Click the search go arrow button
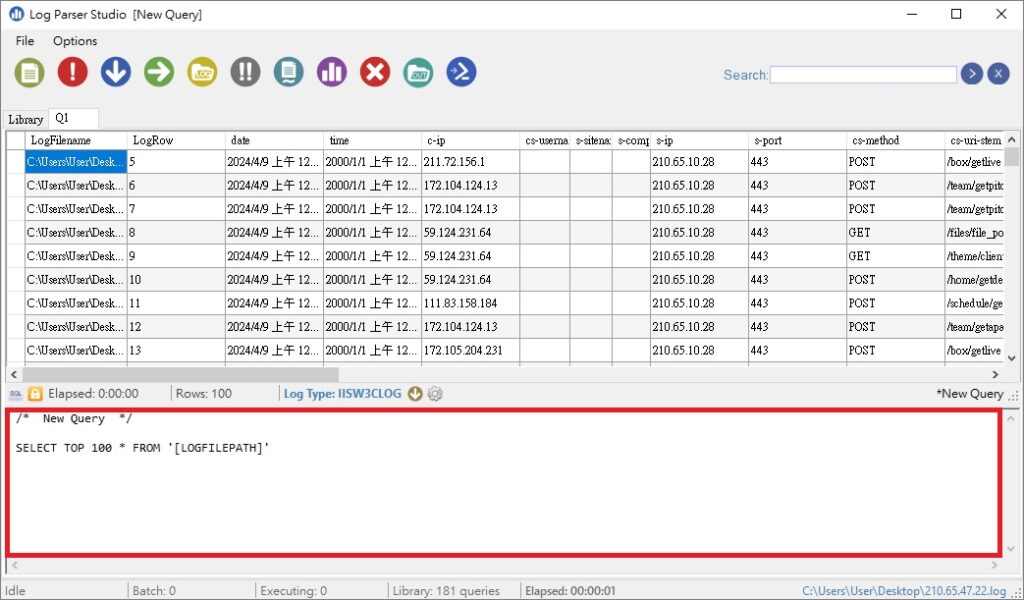 point(971,74)
